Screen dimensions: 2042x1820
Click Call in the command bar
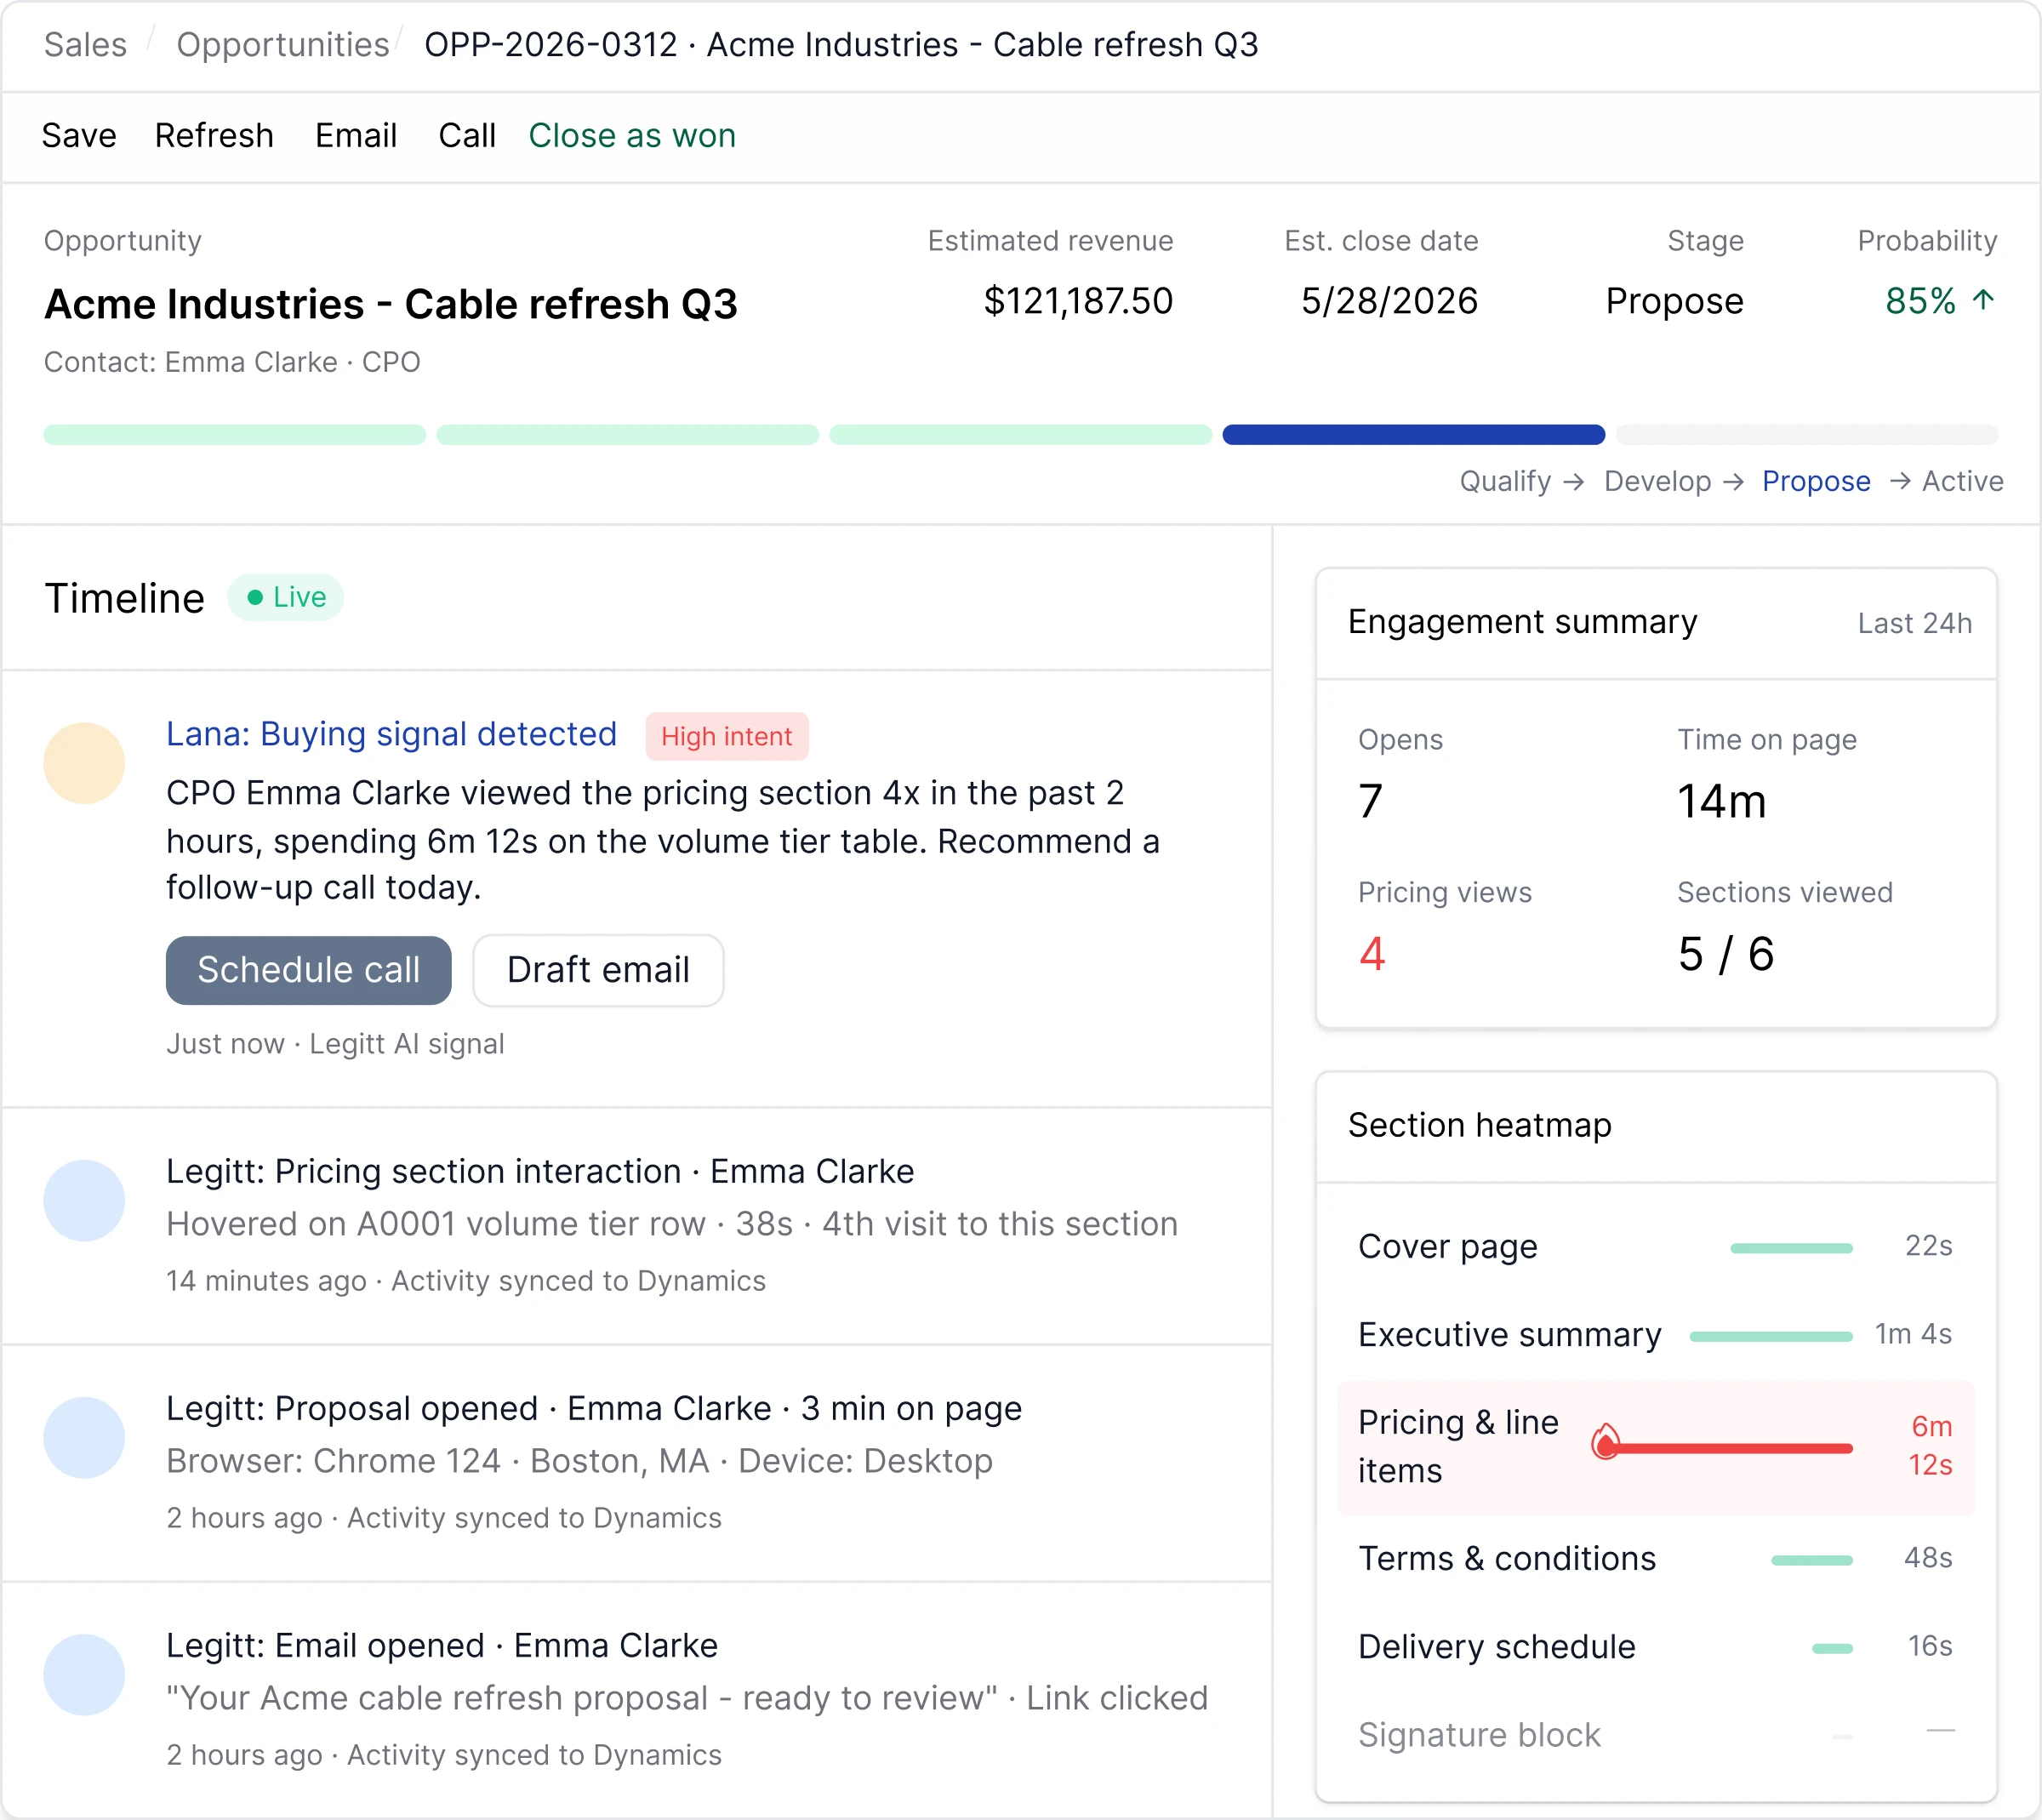(467, 135)
